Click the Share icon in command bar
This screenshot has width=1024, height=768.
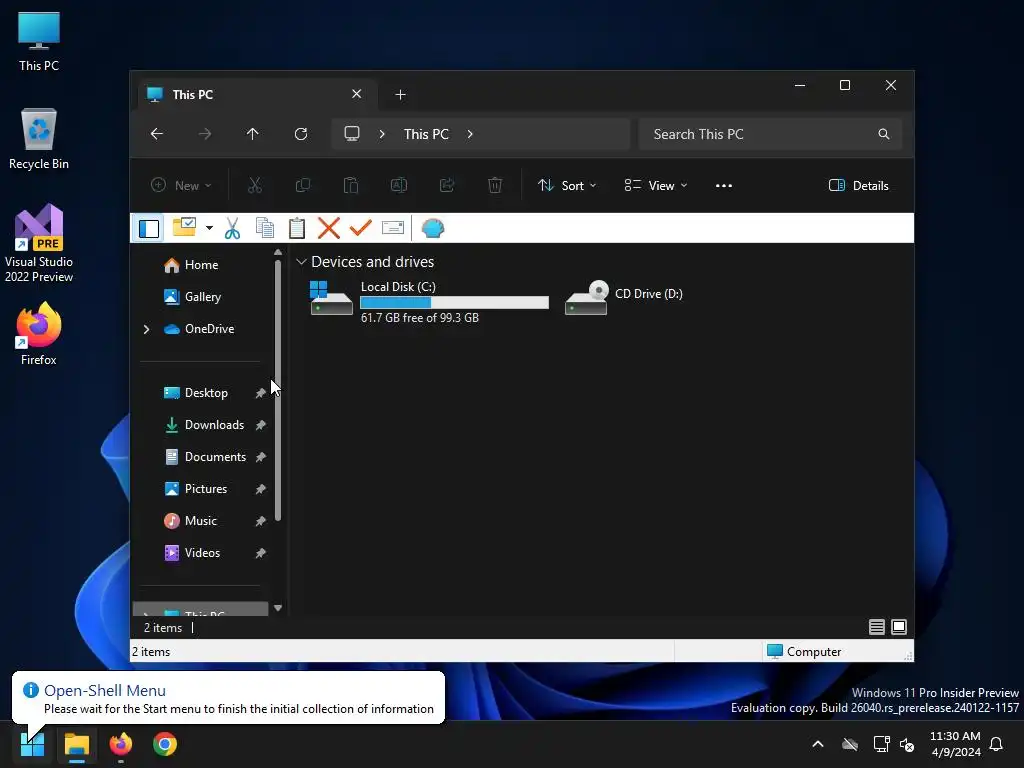coord(447,185)
